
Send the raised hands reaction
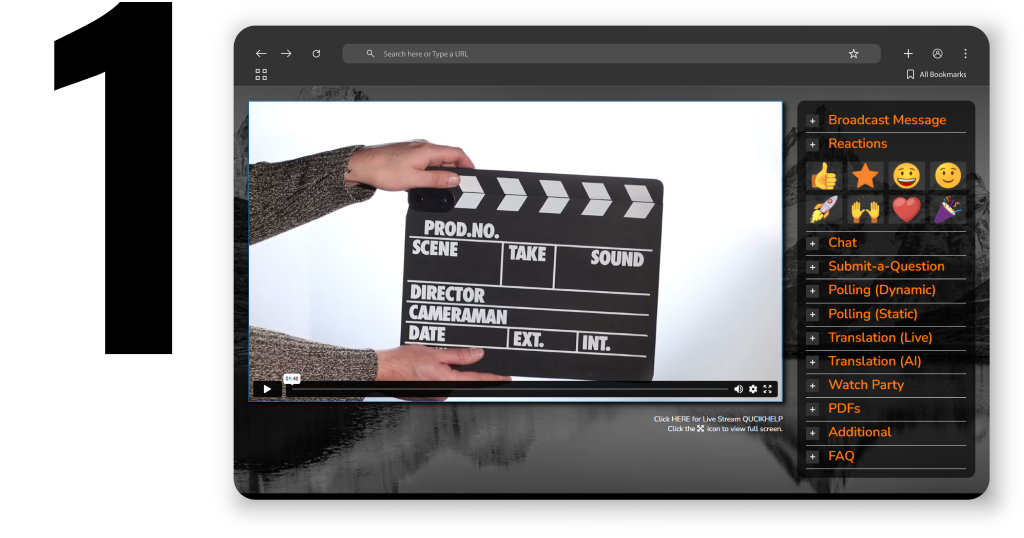[865, 210]
